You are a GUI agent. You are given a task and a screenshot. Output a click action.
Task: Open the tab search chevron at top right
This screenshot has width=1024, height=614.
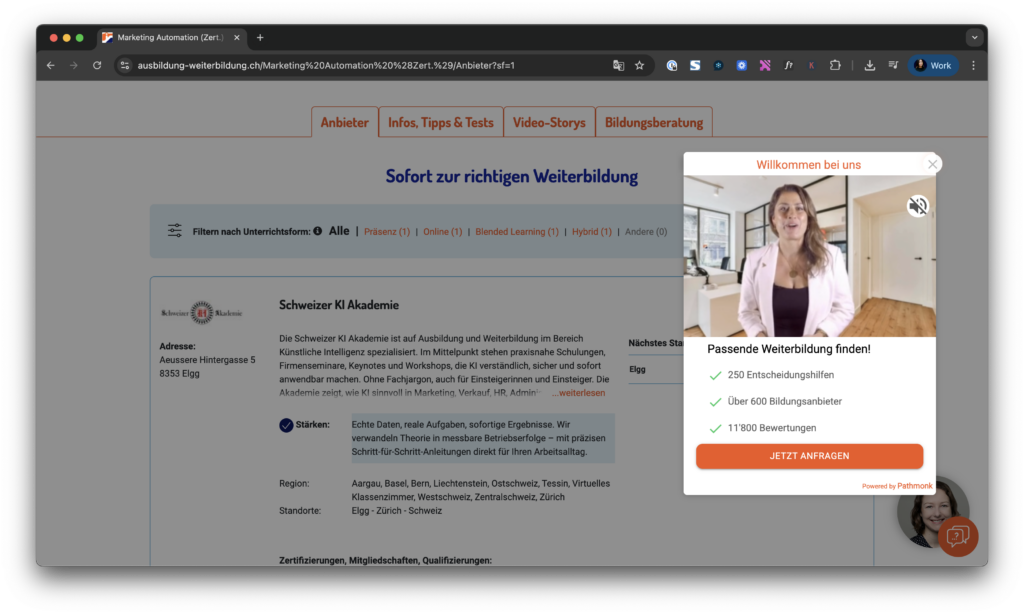coord(974,37)
